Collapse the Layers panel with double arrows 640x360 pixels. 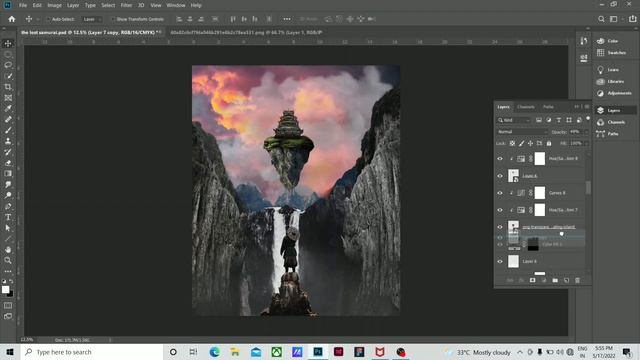[577, 107]
